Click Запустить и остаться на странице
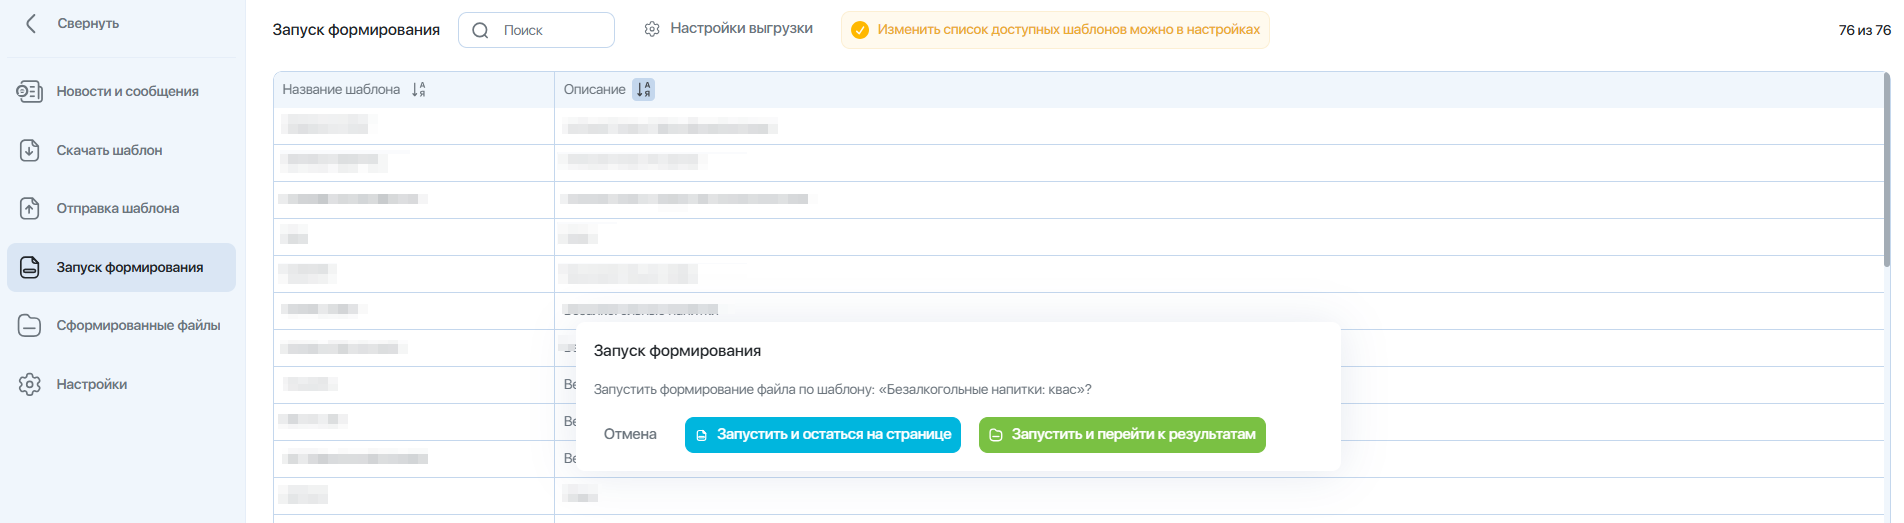The height and width of the screenshot is (523, 1904). tap(823, 435)
